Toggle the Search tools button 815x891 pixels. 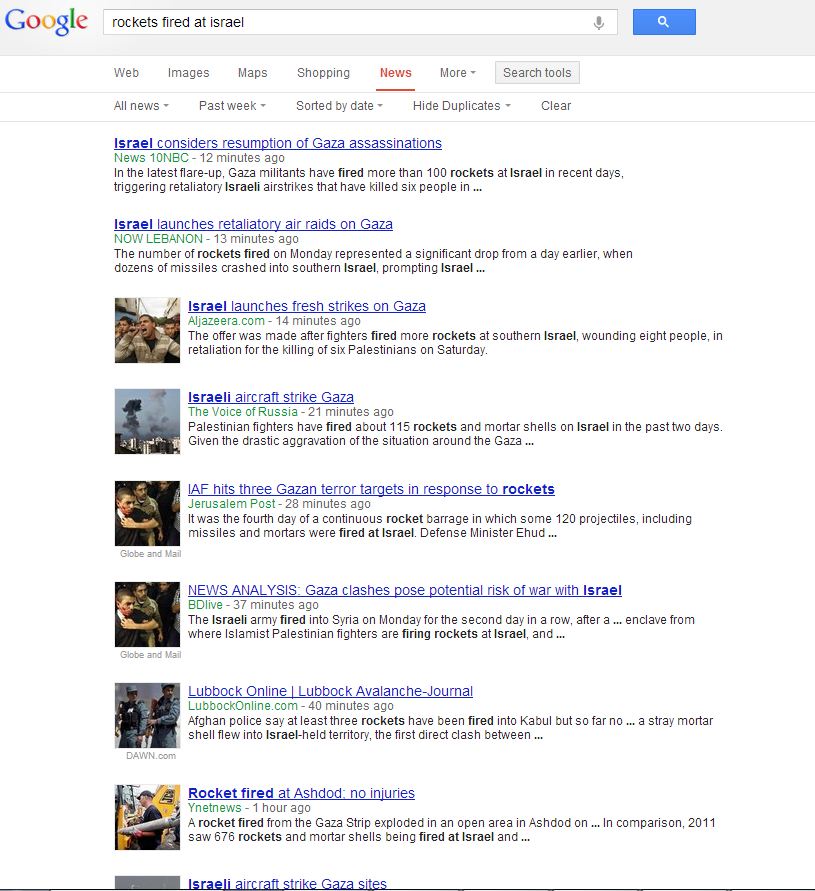pos(537,73)
